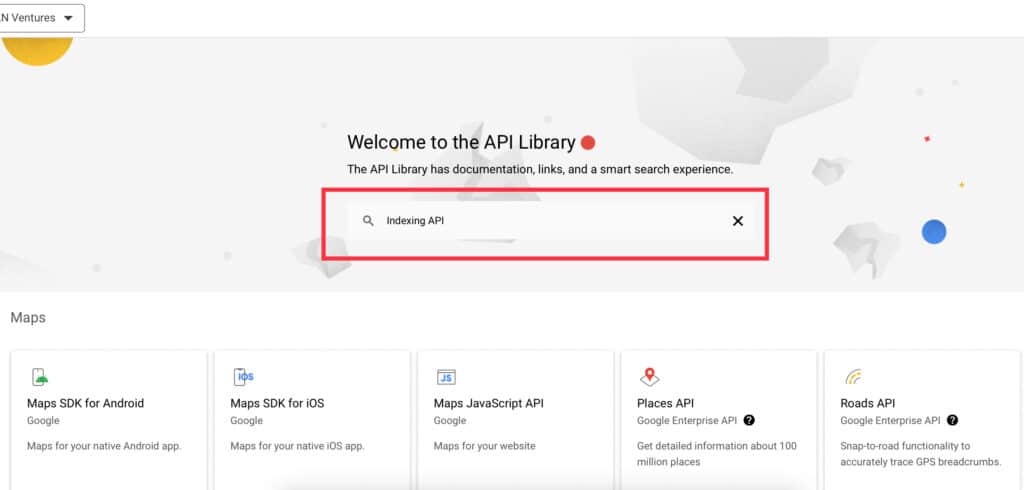Click help icon next to Roads Enterprise API
This screenshot has width=1024, height=490.
click(952, 421)
